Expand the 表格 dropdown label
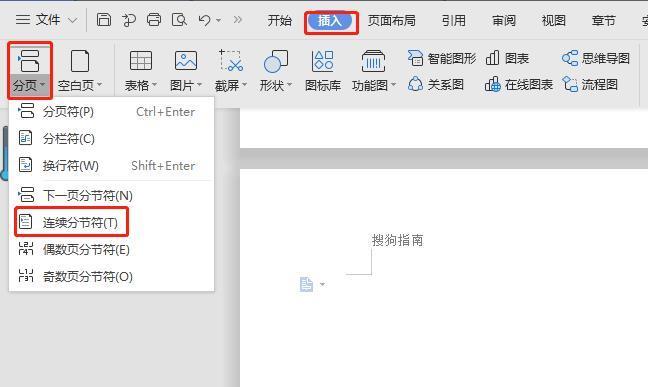Viewport: 648px width, 387px height. click(x=141, y=86)
